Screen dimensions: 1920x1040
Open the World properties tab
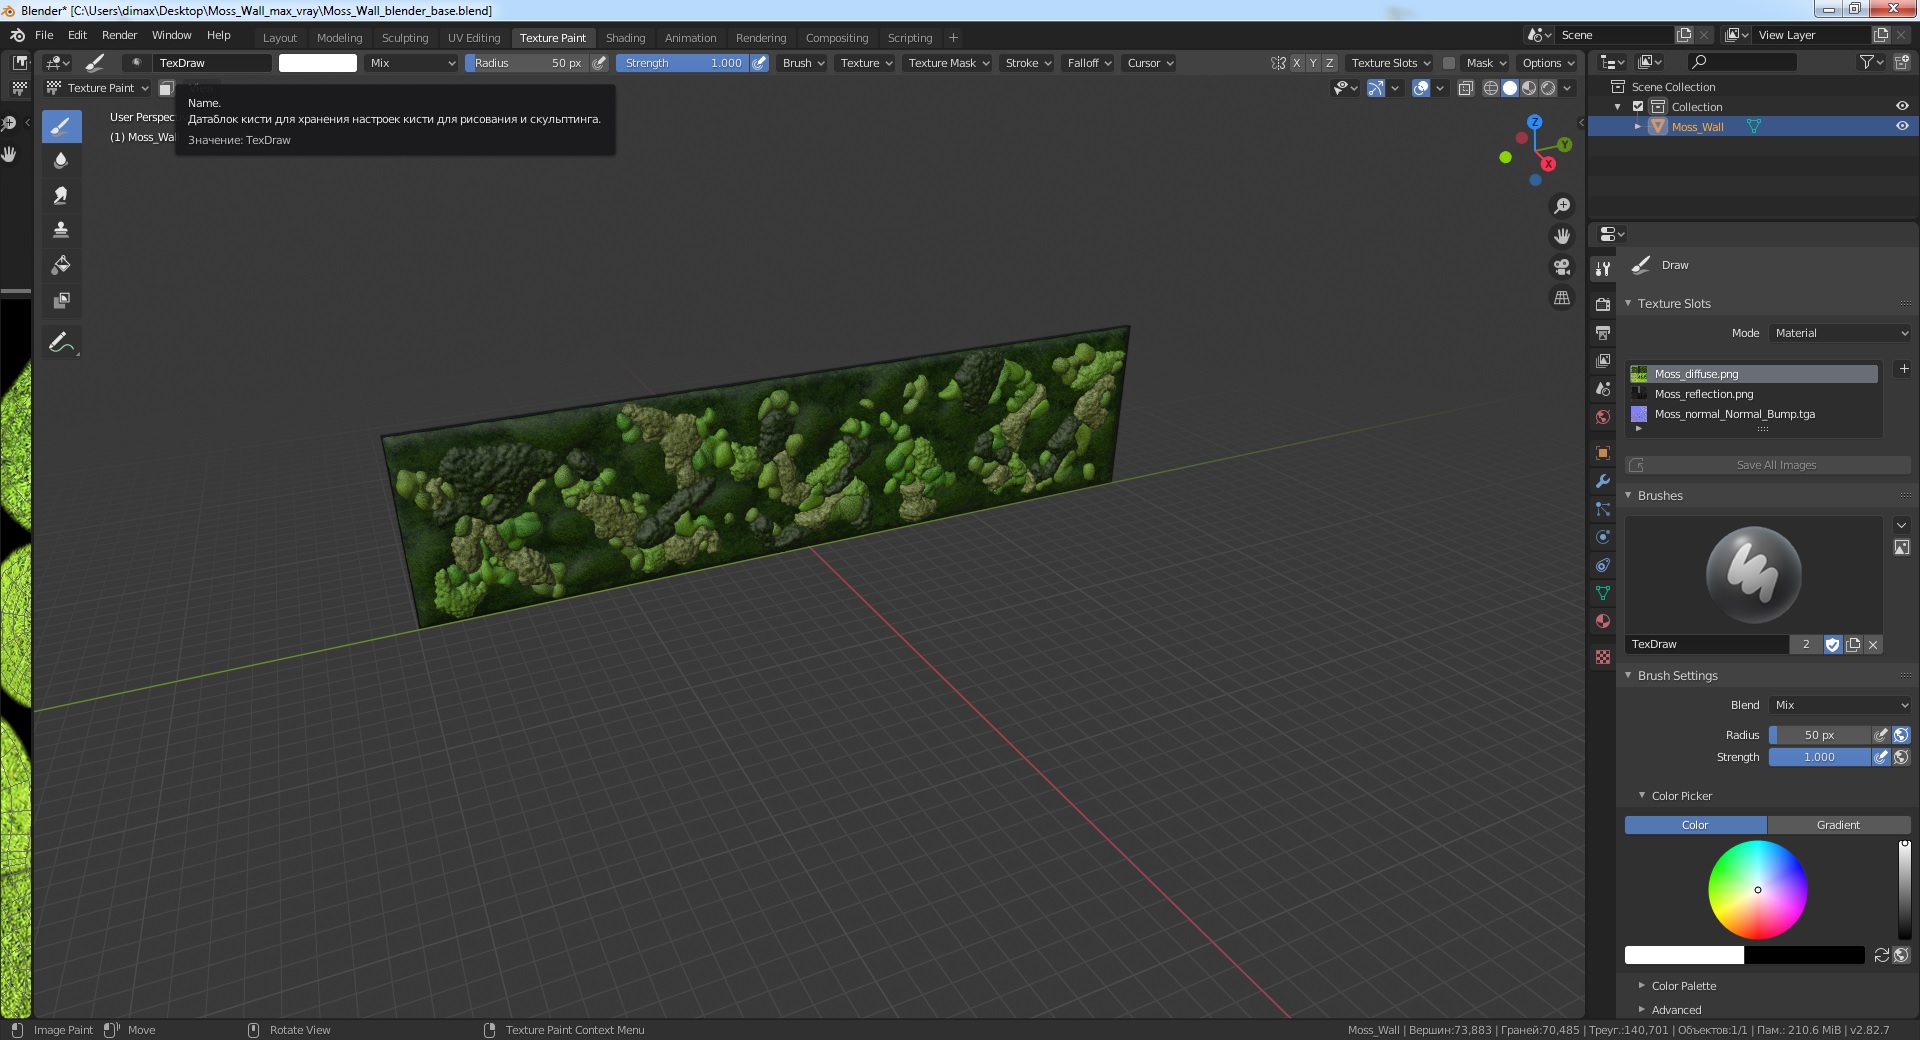point(1603,417)
